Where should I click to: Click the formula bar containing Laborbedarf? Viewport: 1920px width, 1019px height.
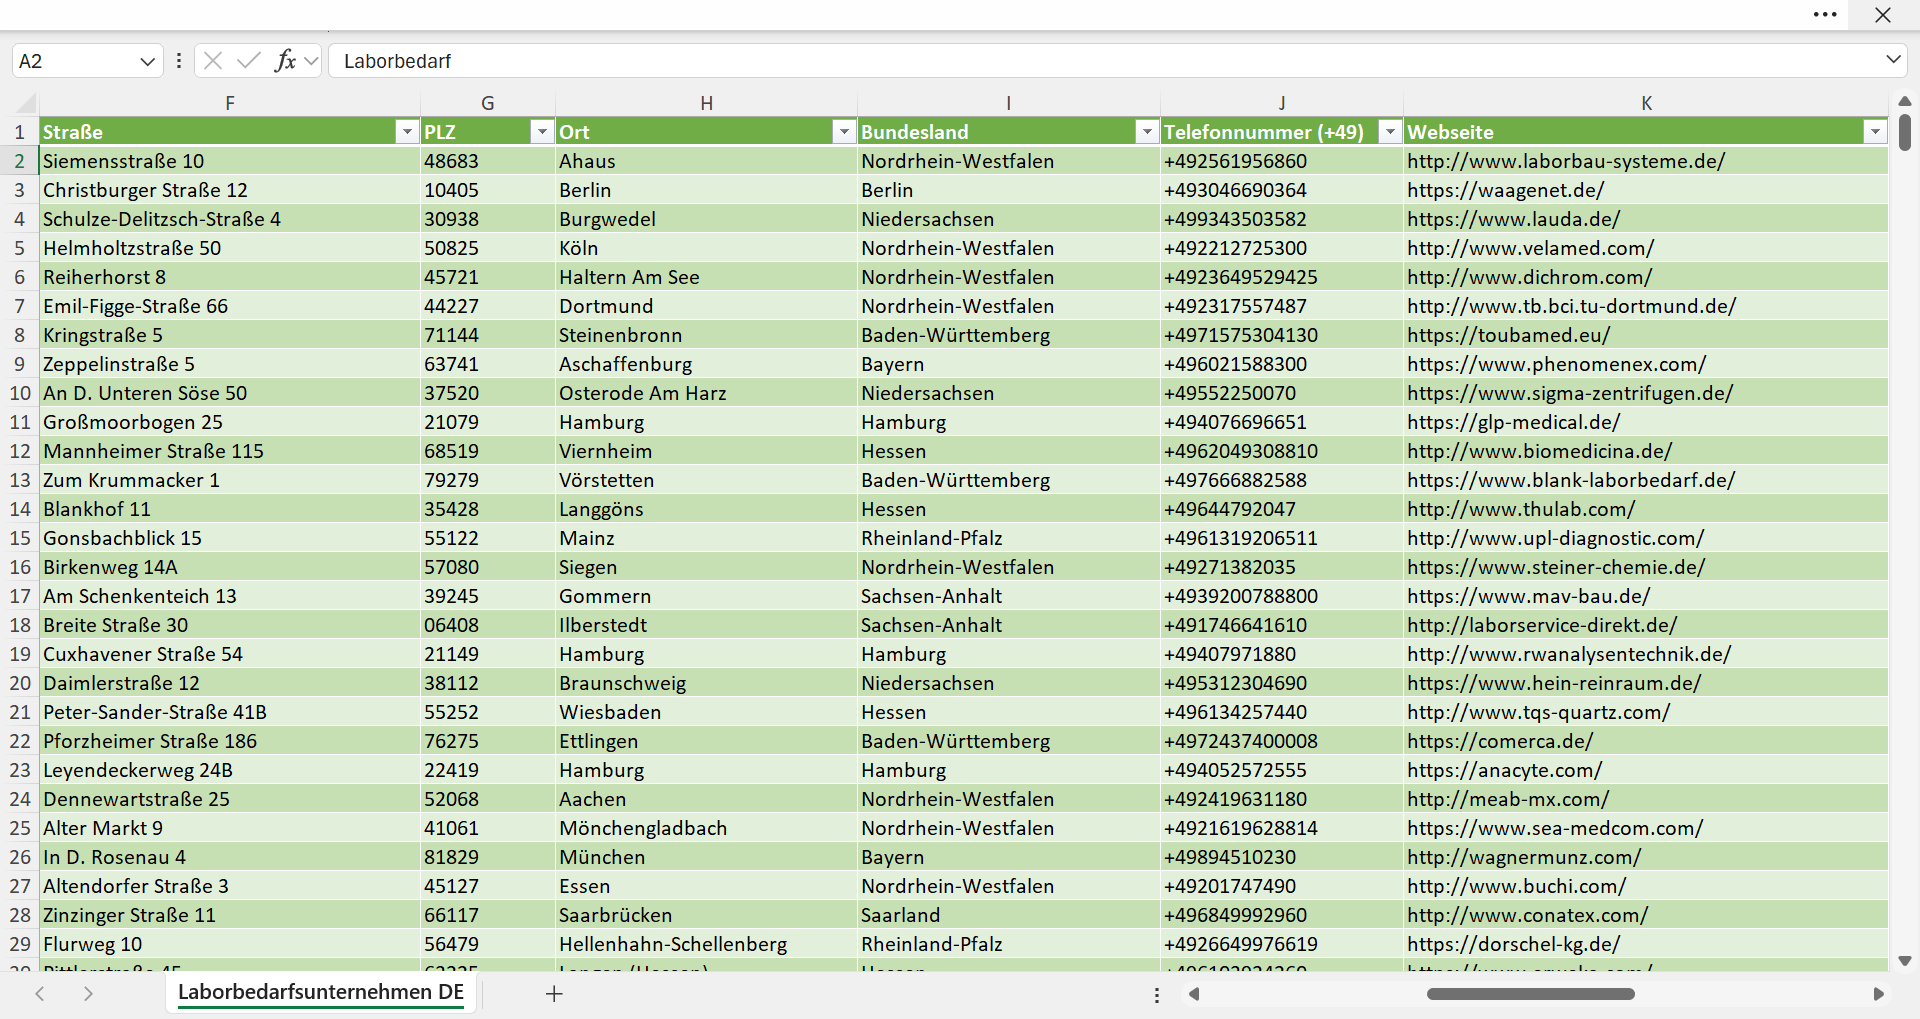(1105, 61)
